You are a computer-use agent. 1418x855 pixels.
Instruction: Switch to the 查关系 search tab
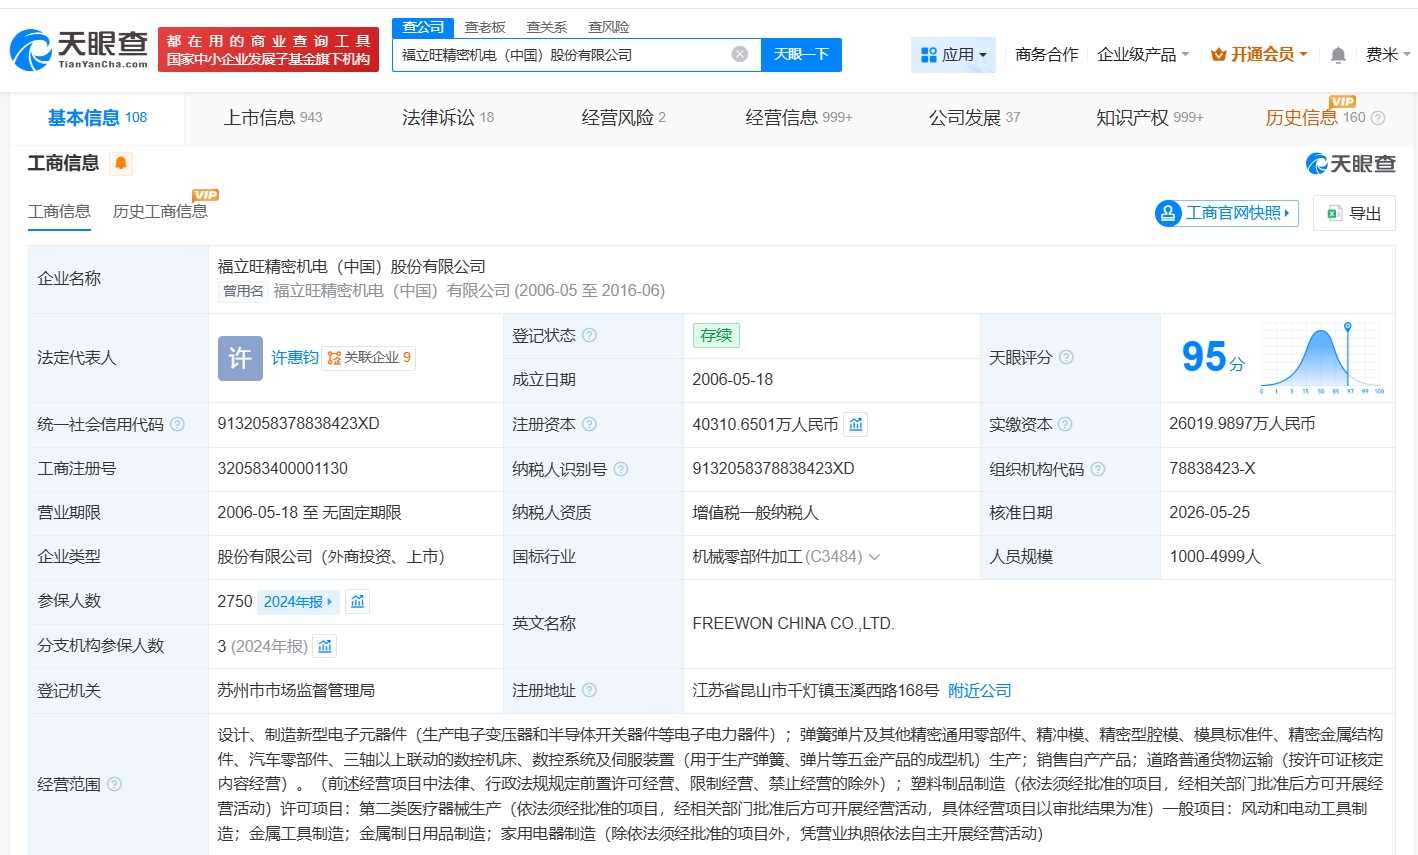547,27
